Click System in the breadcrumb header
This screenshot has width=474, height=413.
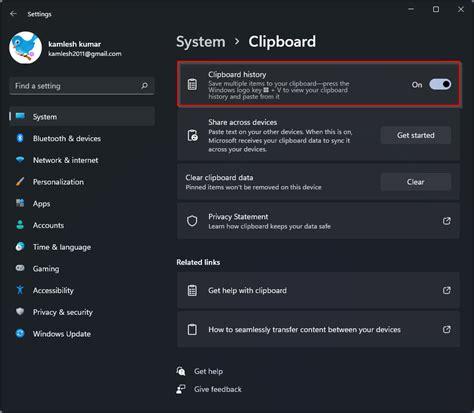pyautogui.click(x=201, y=42)
